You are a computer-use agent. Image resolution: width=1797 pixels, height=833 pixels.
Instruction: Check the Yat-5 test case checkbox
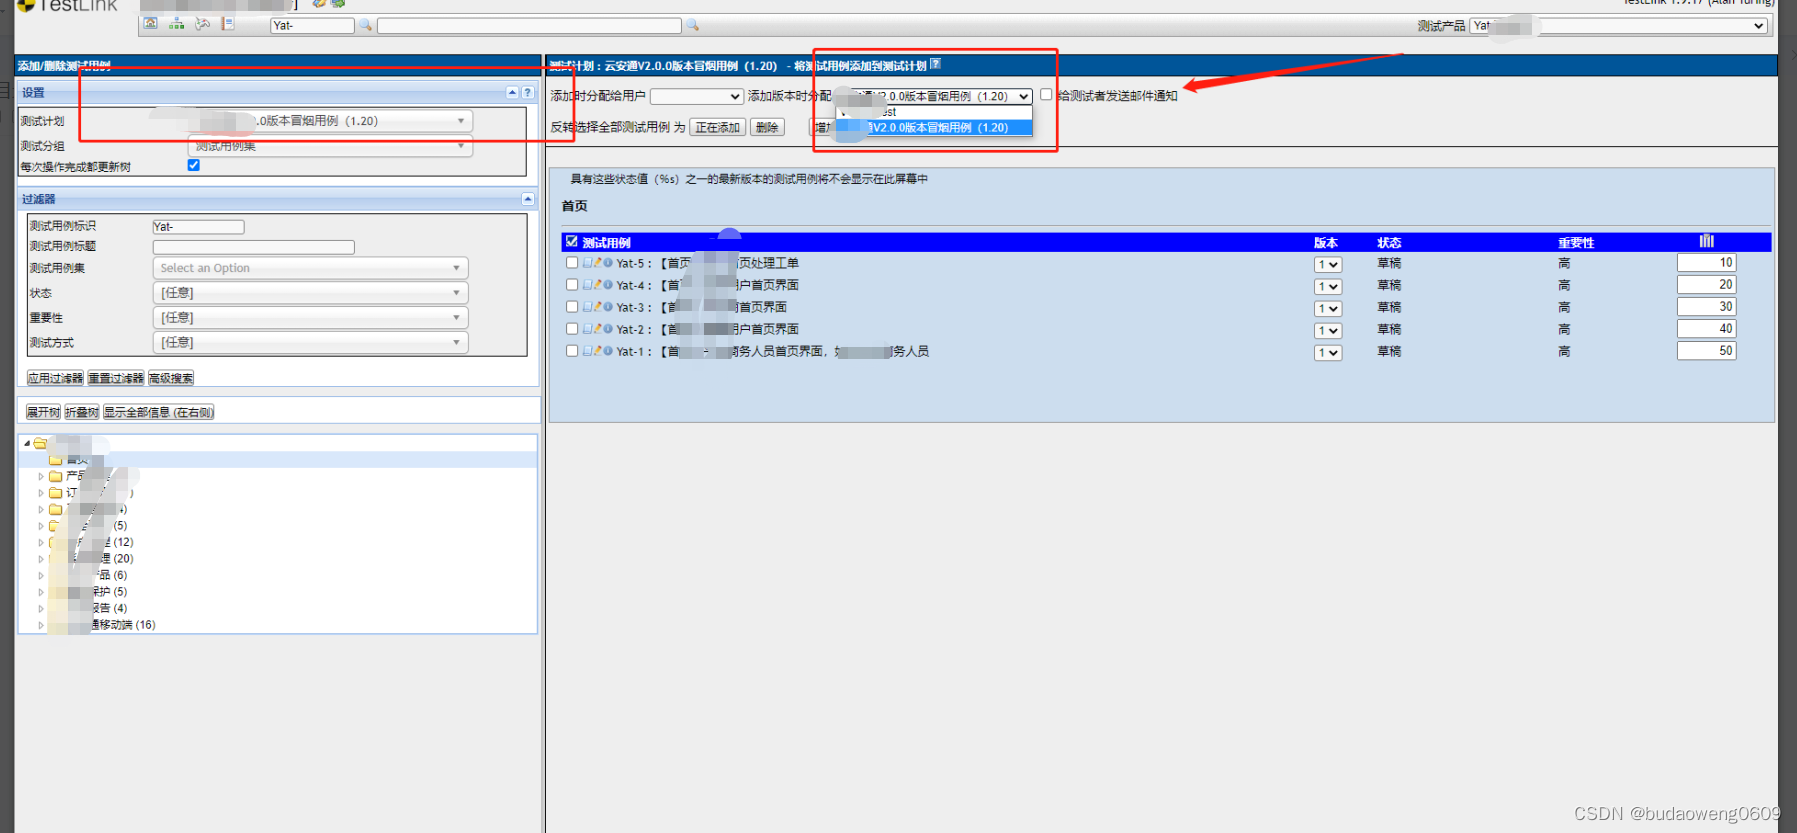572,263
